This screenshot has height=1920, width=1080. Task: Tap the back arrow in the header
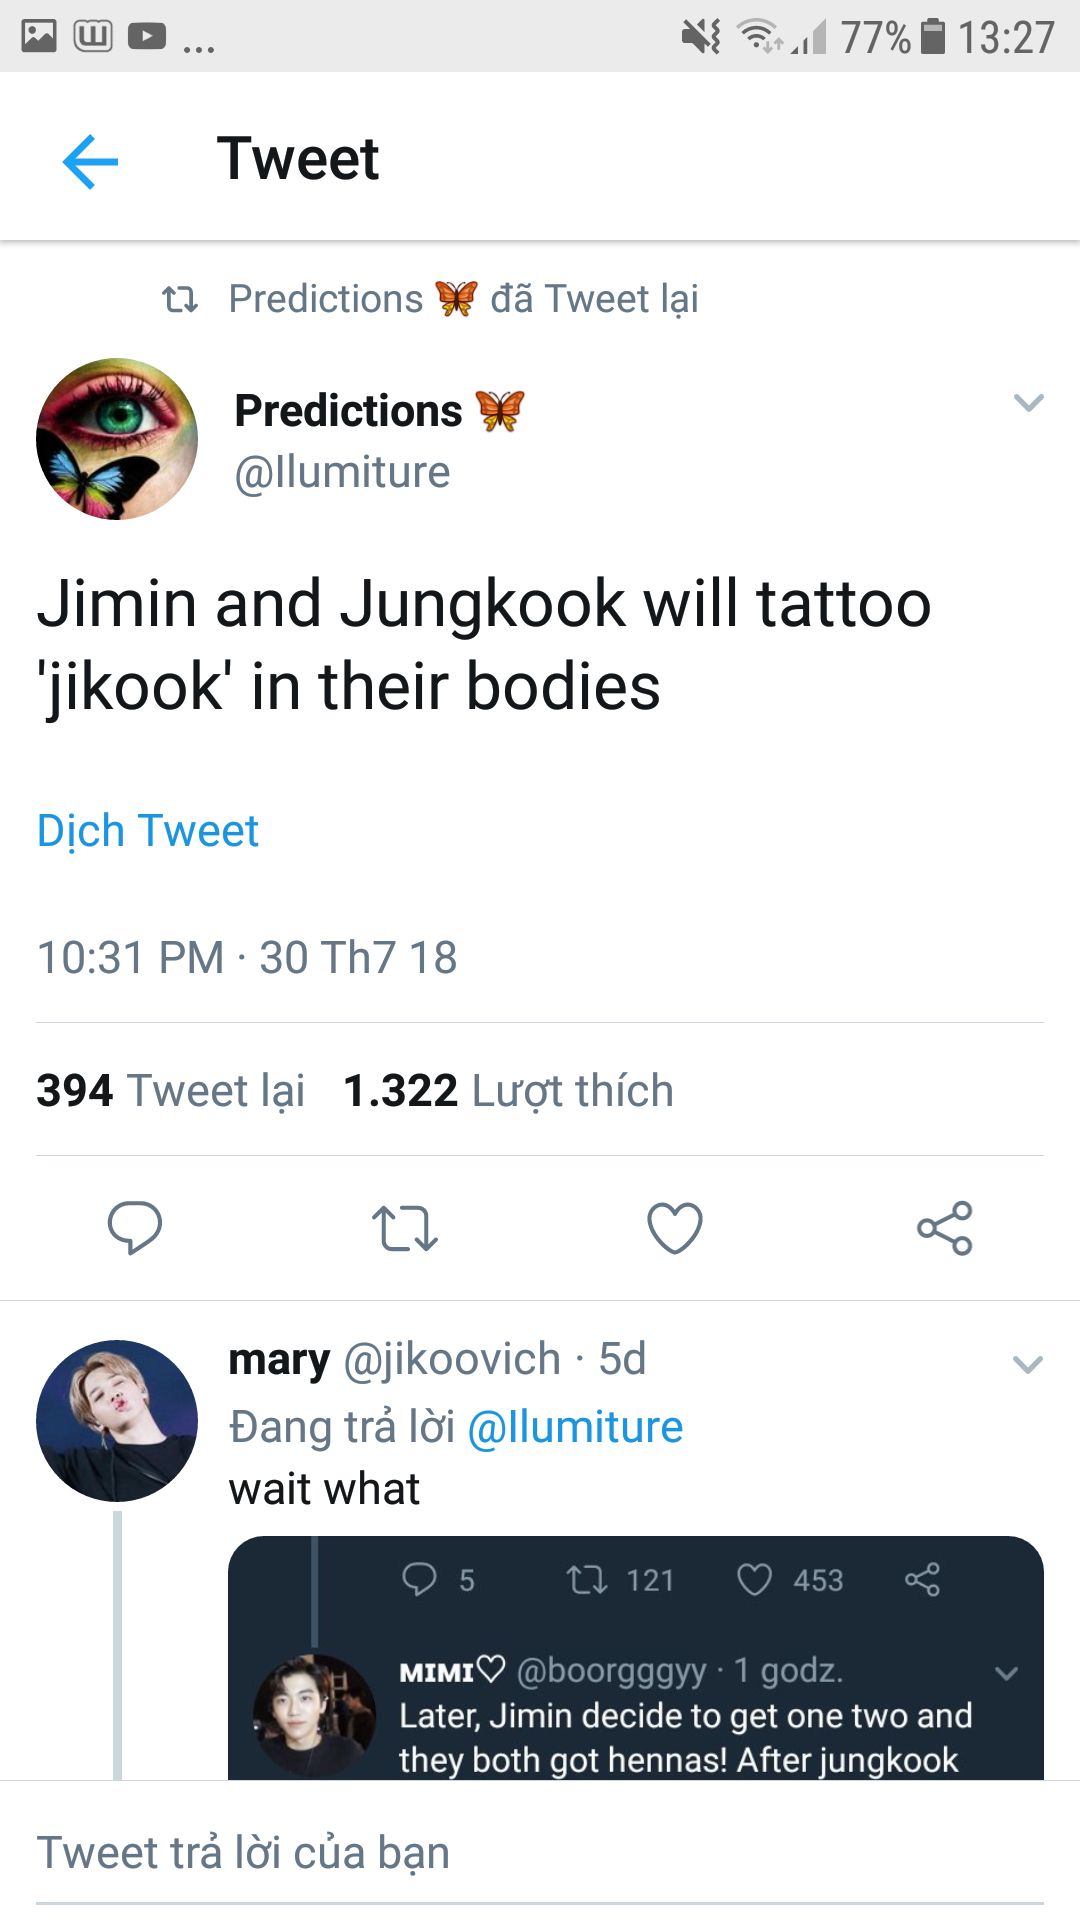click(x=90, y=161)
